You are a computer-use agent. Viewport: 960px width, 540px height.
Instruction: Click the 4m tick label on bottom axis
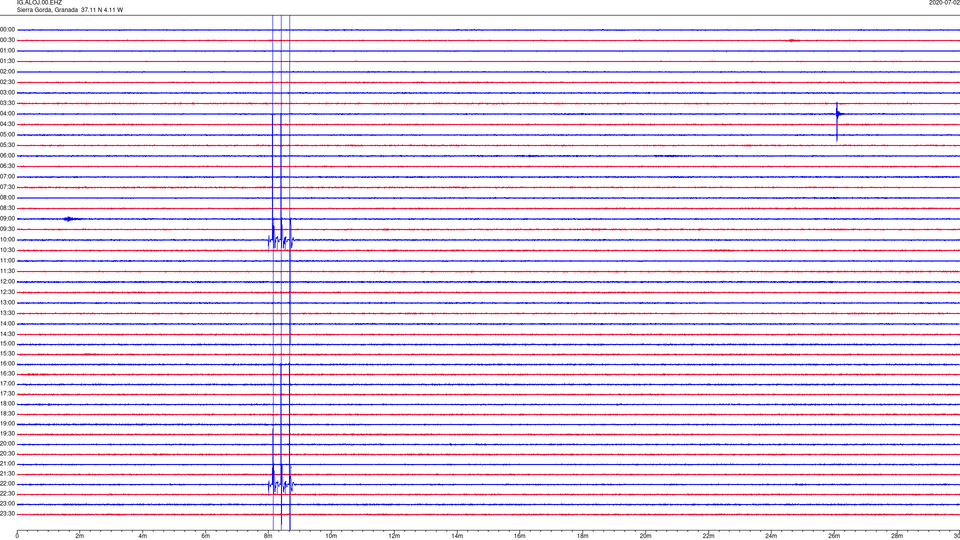click(143, 536)
